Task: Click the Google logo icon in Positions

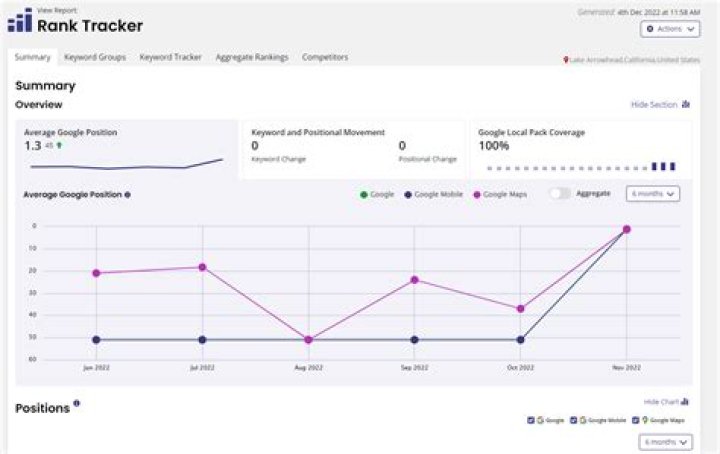Action: [x=540, y=420]
